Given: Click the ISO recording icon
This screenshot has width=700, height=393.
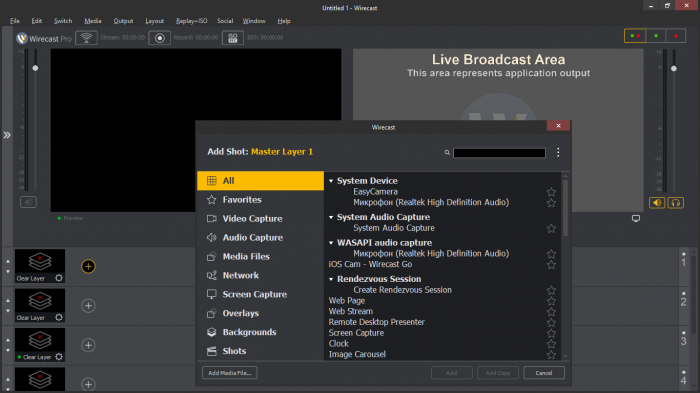Looking at the screenshot, I should pos(233,38).
